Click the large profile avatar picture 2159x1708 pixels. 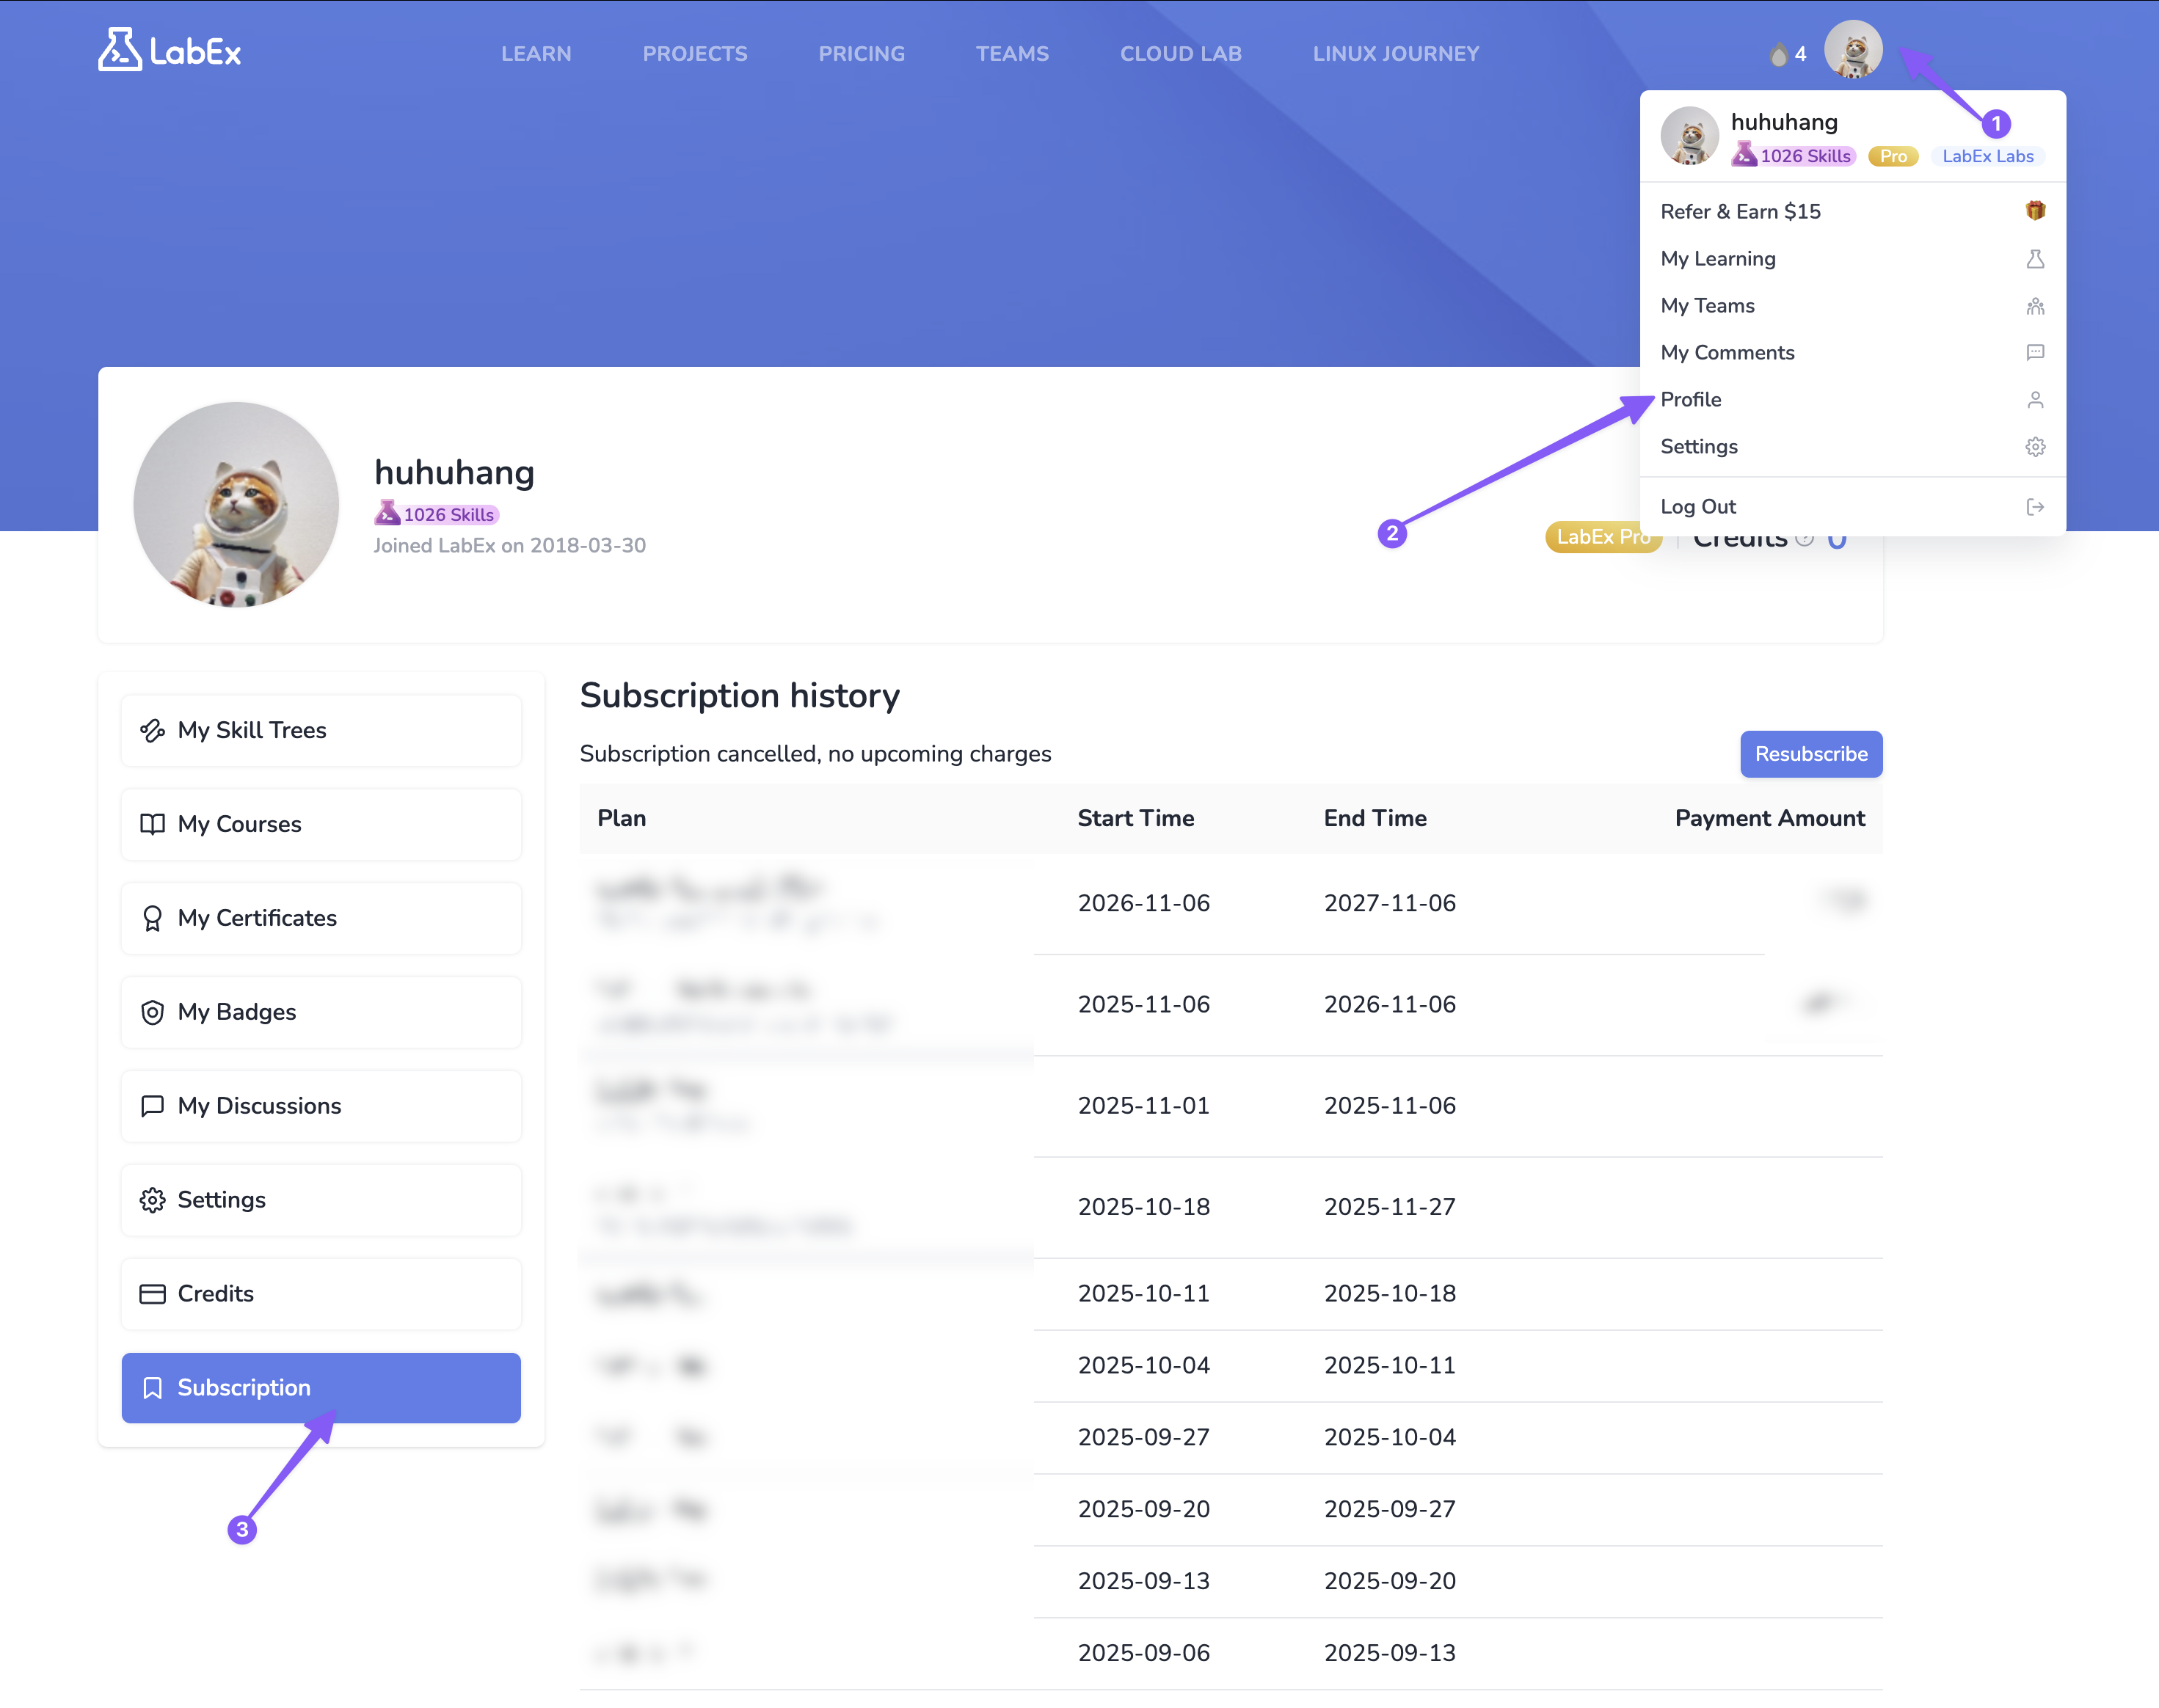pos(236,504)
